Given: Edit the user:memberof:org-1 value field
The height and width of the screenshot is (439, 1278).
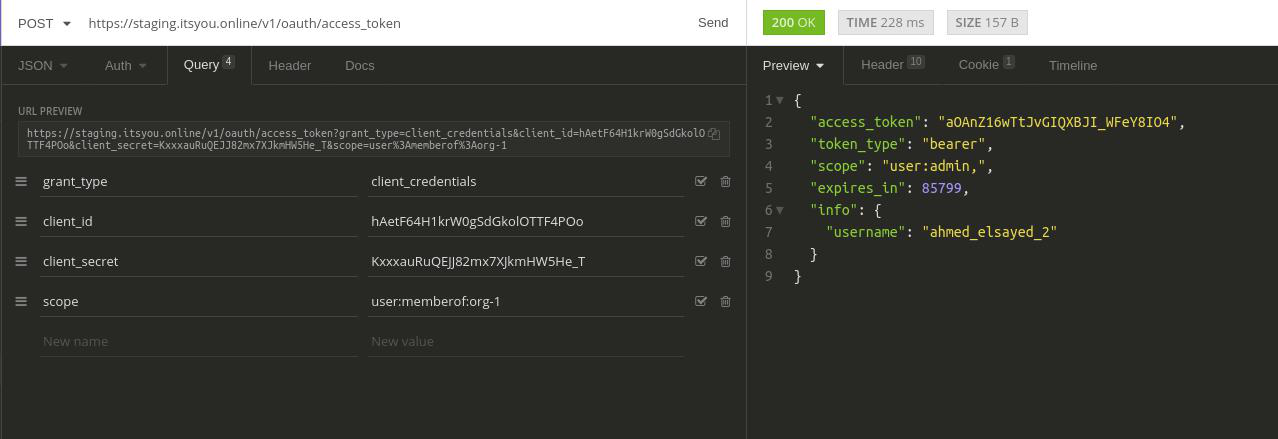Looking at the screenshot, I should coord(526,301).
